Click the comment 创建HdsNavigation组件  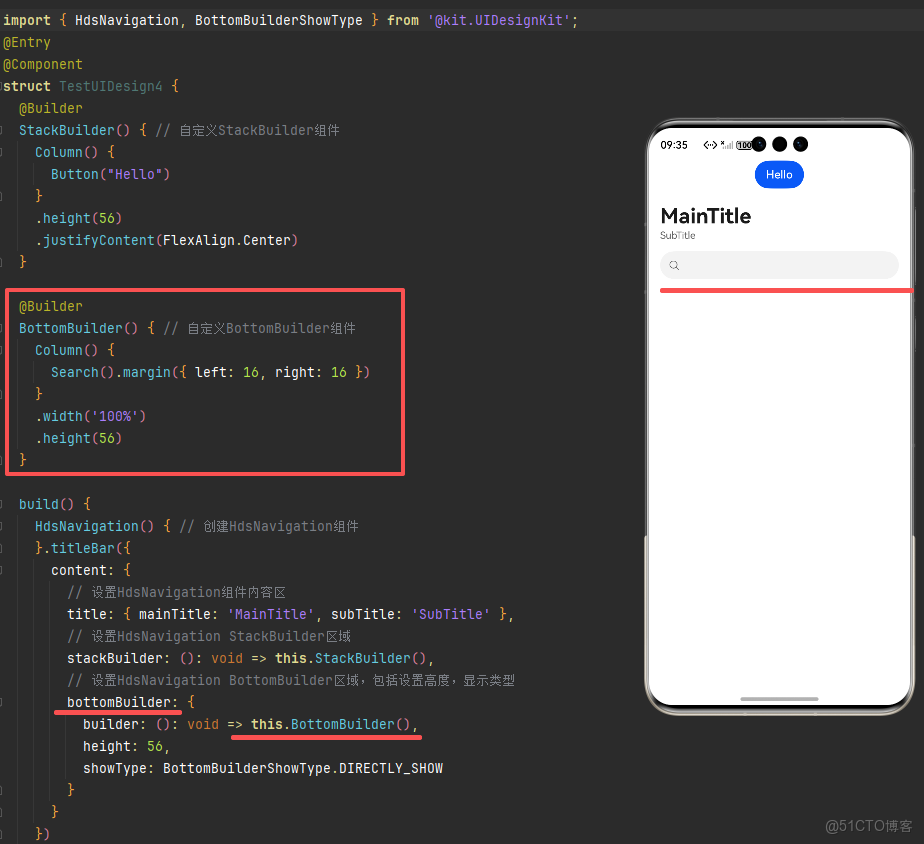[281, 526]
